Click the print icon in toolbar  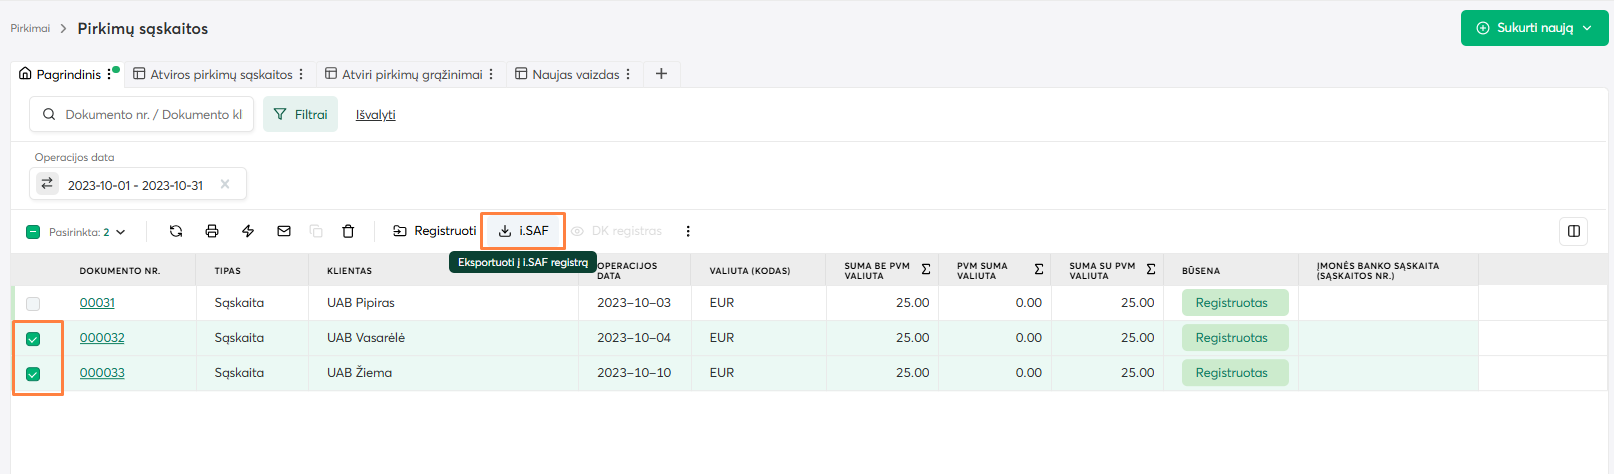(212, 231)
